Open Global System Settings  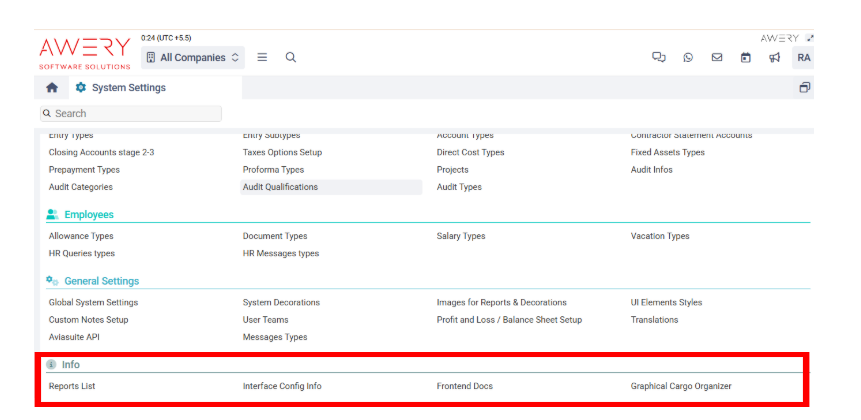tap(93, 302)
